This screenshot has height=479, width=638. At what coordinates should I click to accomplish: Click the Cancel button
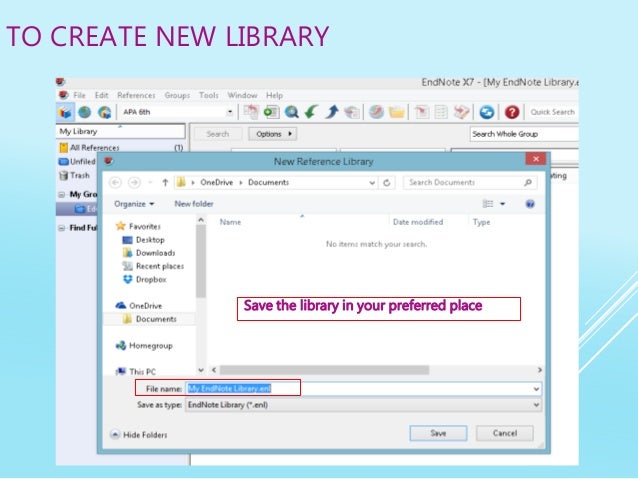505,433
